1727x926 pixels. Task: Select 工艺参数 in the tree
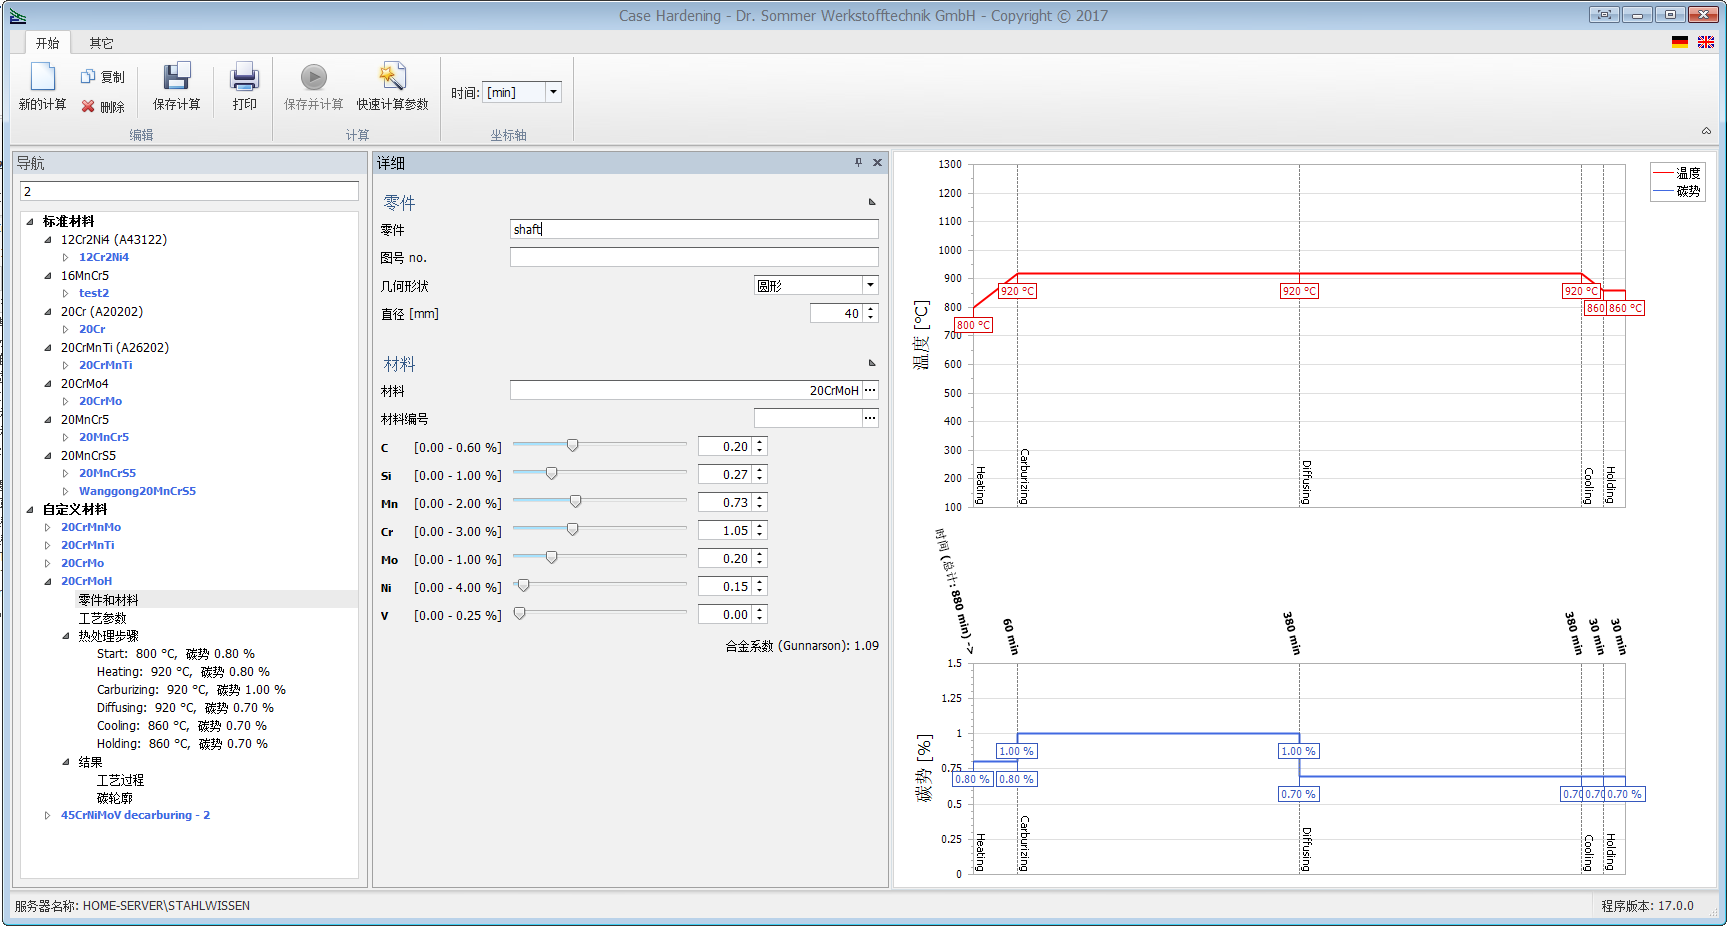point(102,618)
